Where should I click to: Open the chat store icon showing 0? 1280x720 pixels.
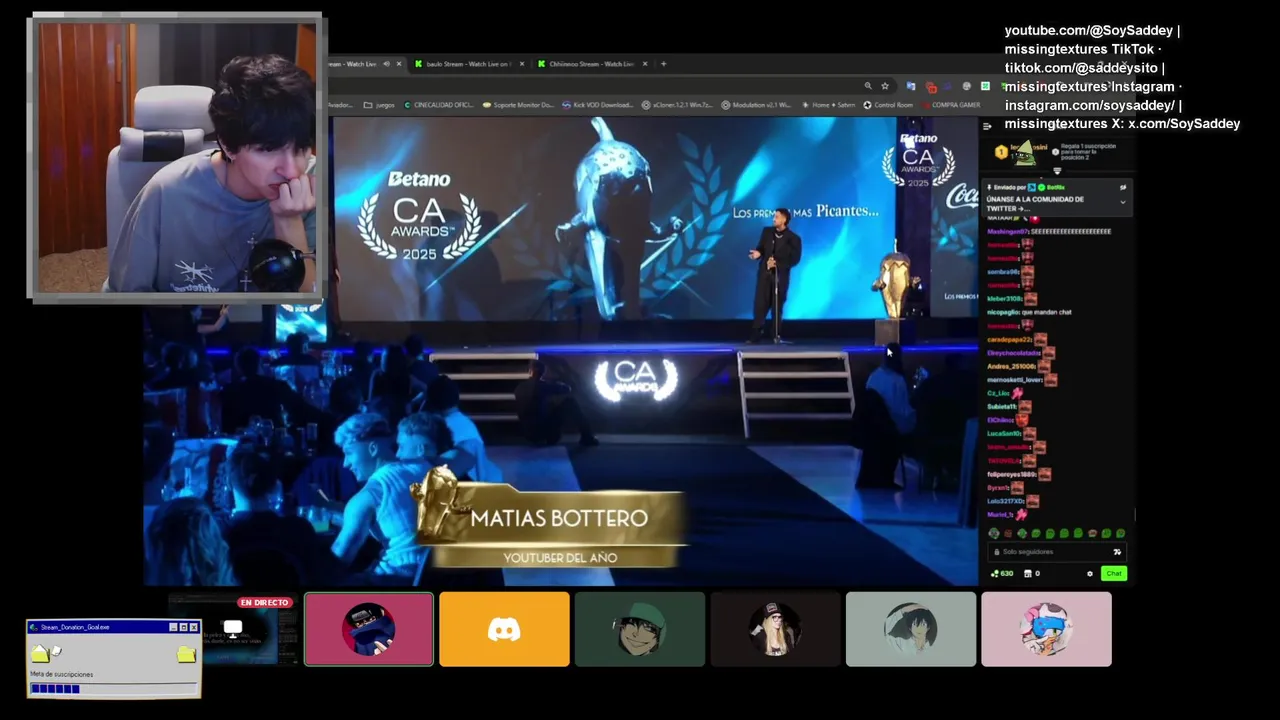pyautogui.click(x=1032, y=574)
